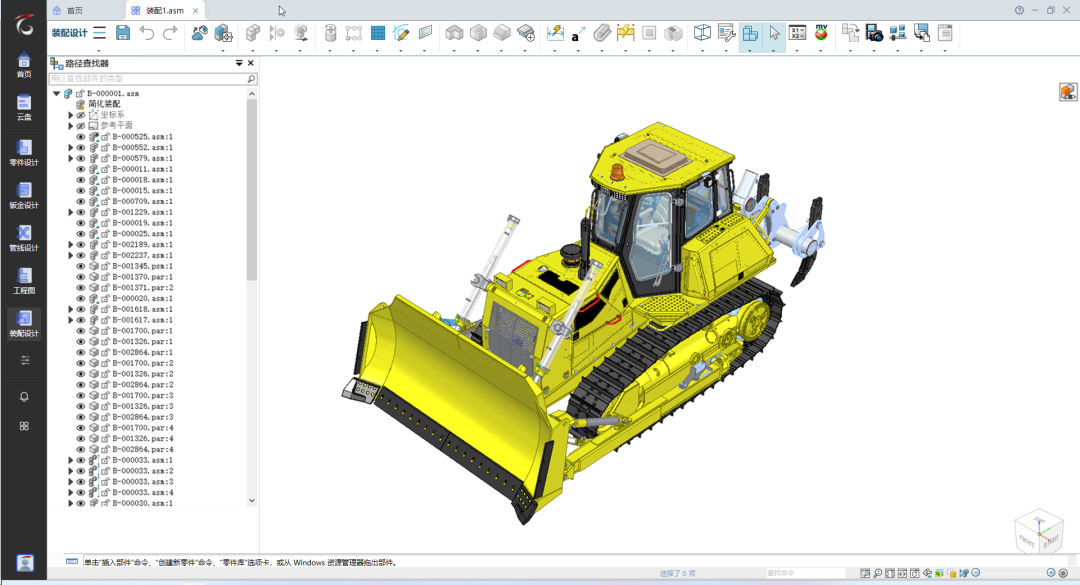The height and width of the screenshot is (585, 1080).
Task: Collapse the B-000001.asm root node
Action: point(56,93)
